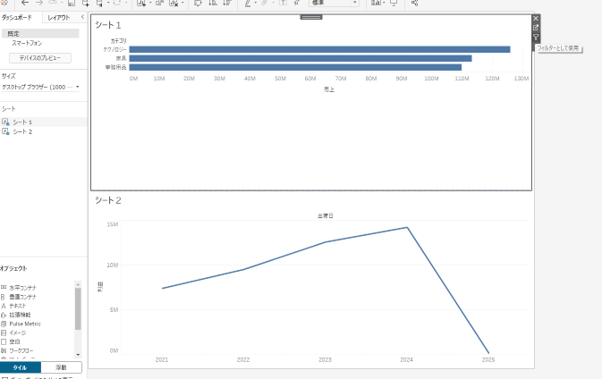Click the 事務用品 bar in Sheet 1
The width and height of the screenshot is (602, 379).
295,67
